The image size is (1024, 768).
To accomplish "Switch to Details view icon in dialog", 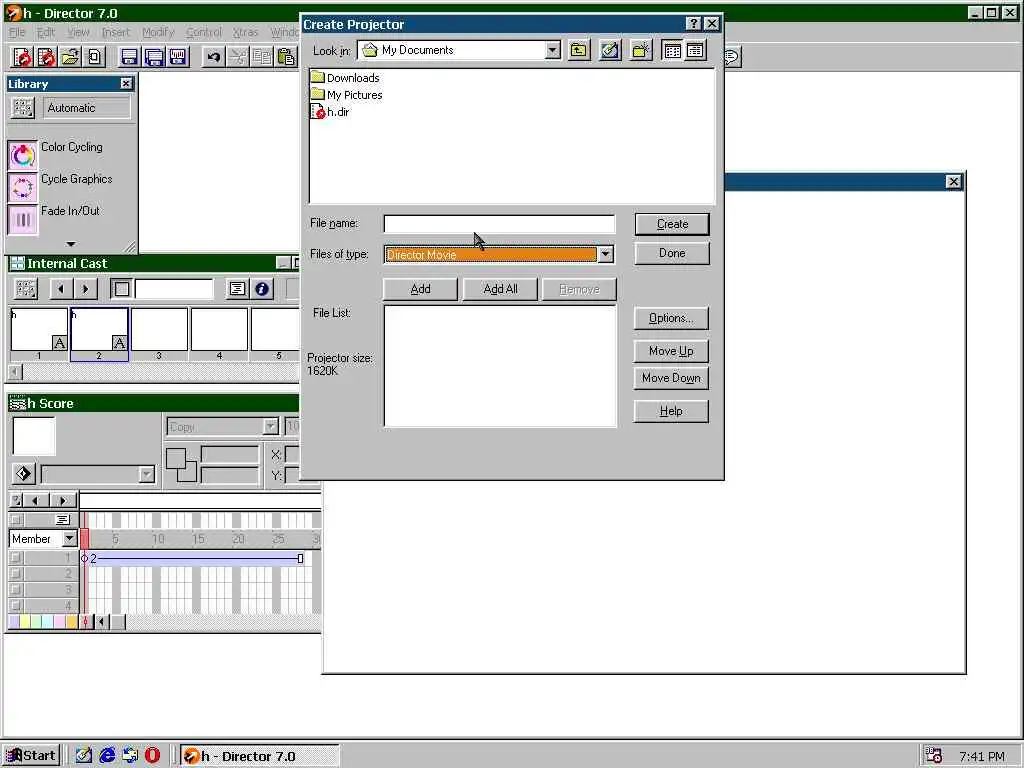I will pyautogui.click(x=695, y=50).
